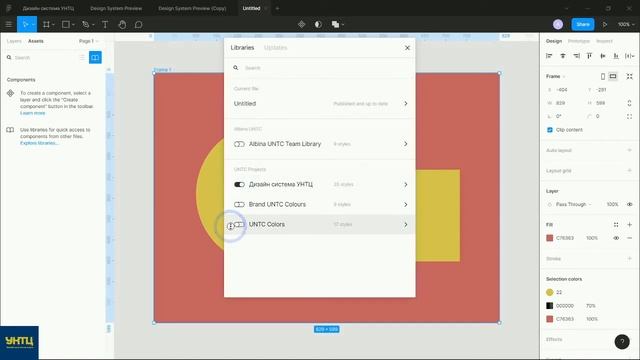Open Pass Through blend mode dropdown
The image size is (640, 360).
coord(573,204)
